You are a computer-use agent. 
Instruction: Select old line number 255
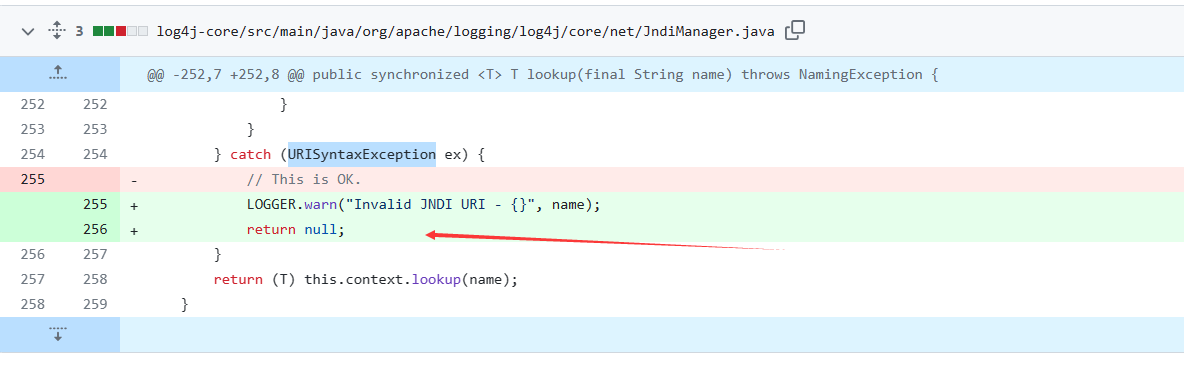coord(32,180)
